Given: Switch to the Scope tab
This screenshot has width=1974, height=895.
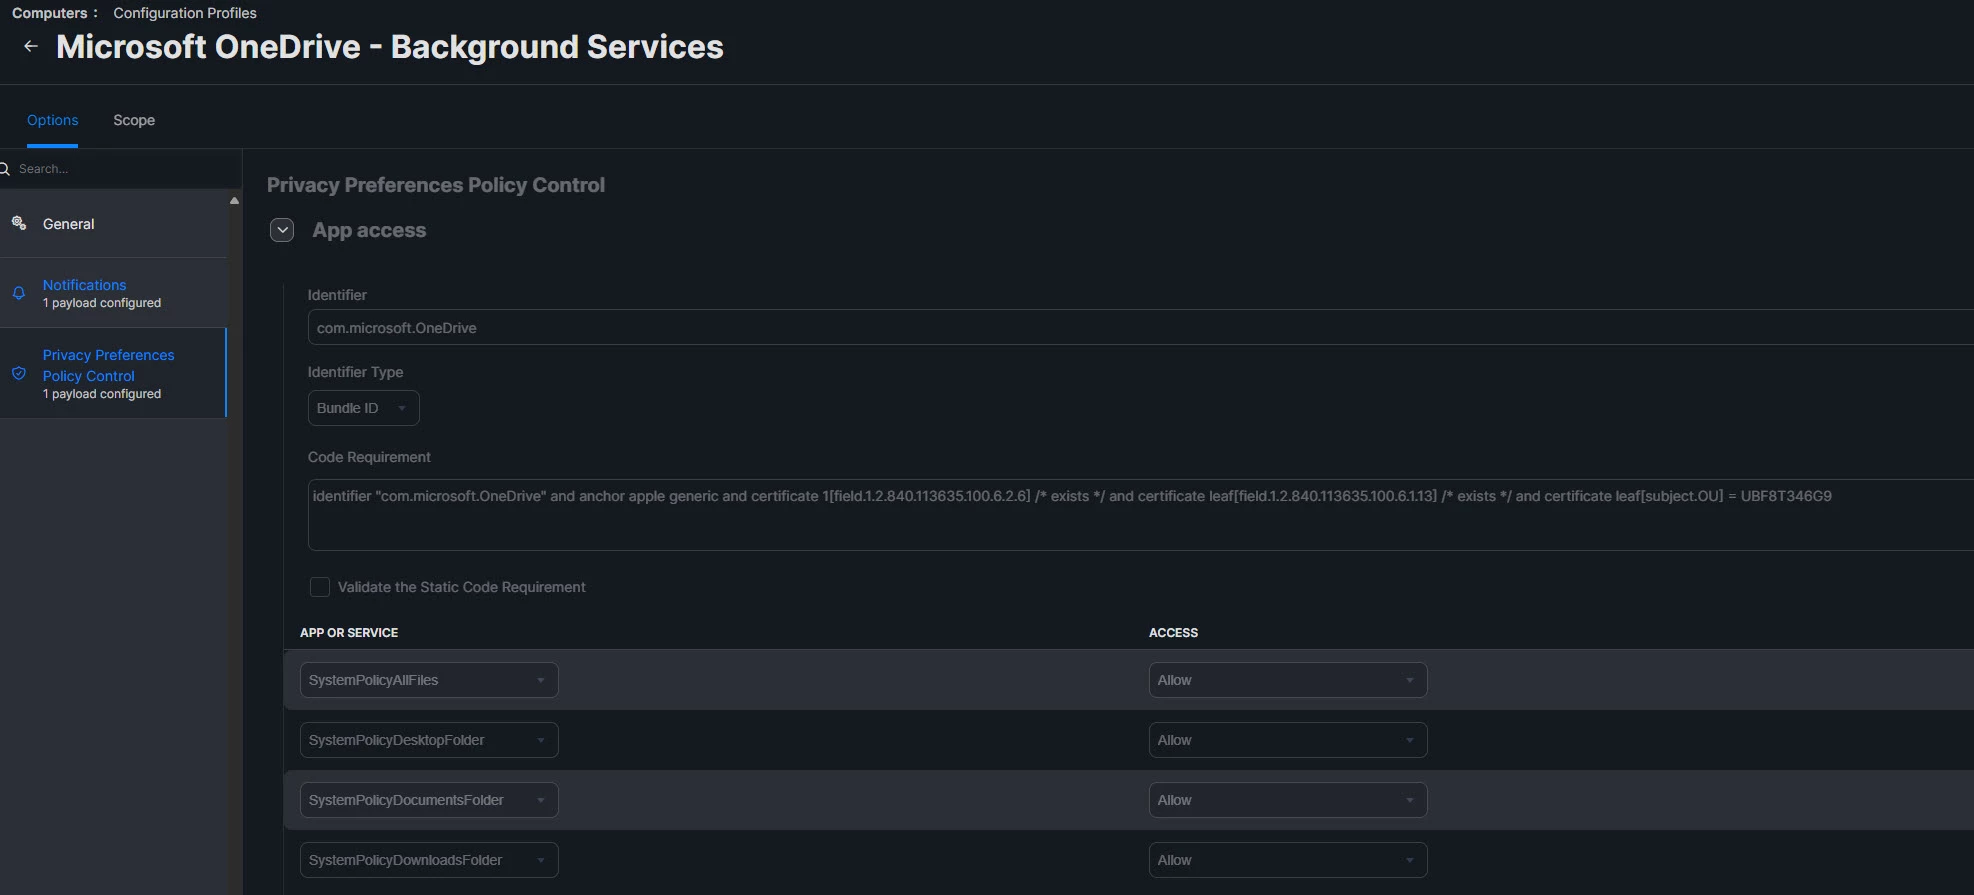Looking at the screenshot, I should coord(134,120).
